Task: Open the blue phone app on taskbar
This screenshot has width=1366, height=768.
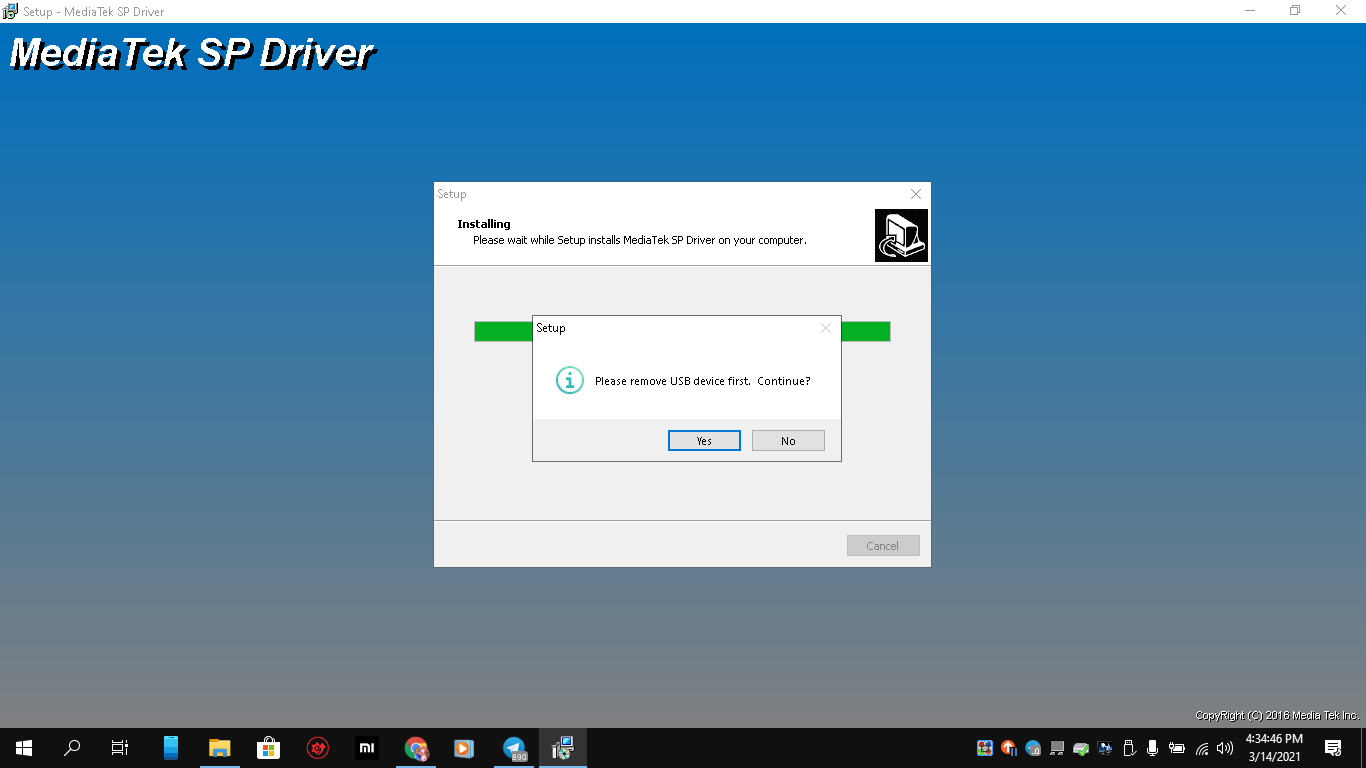Action: 171,748
